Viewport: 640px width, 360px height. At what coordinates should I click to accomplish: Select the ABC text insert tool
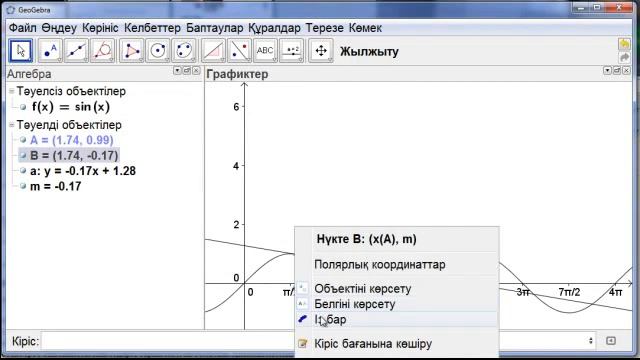265,51
